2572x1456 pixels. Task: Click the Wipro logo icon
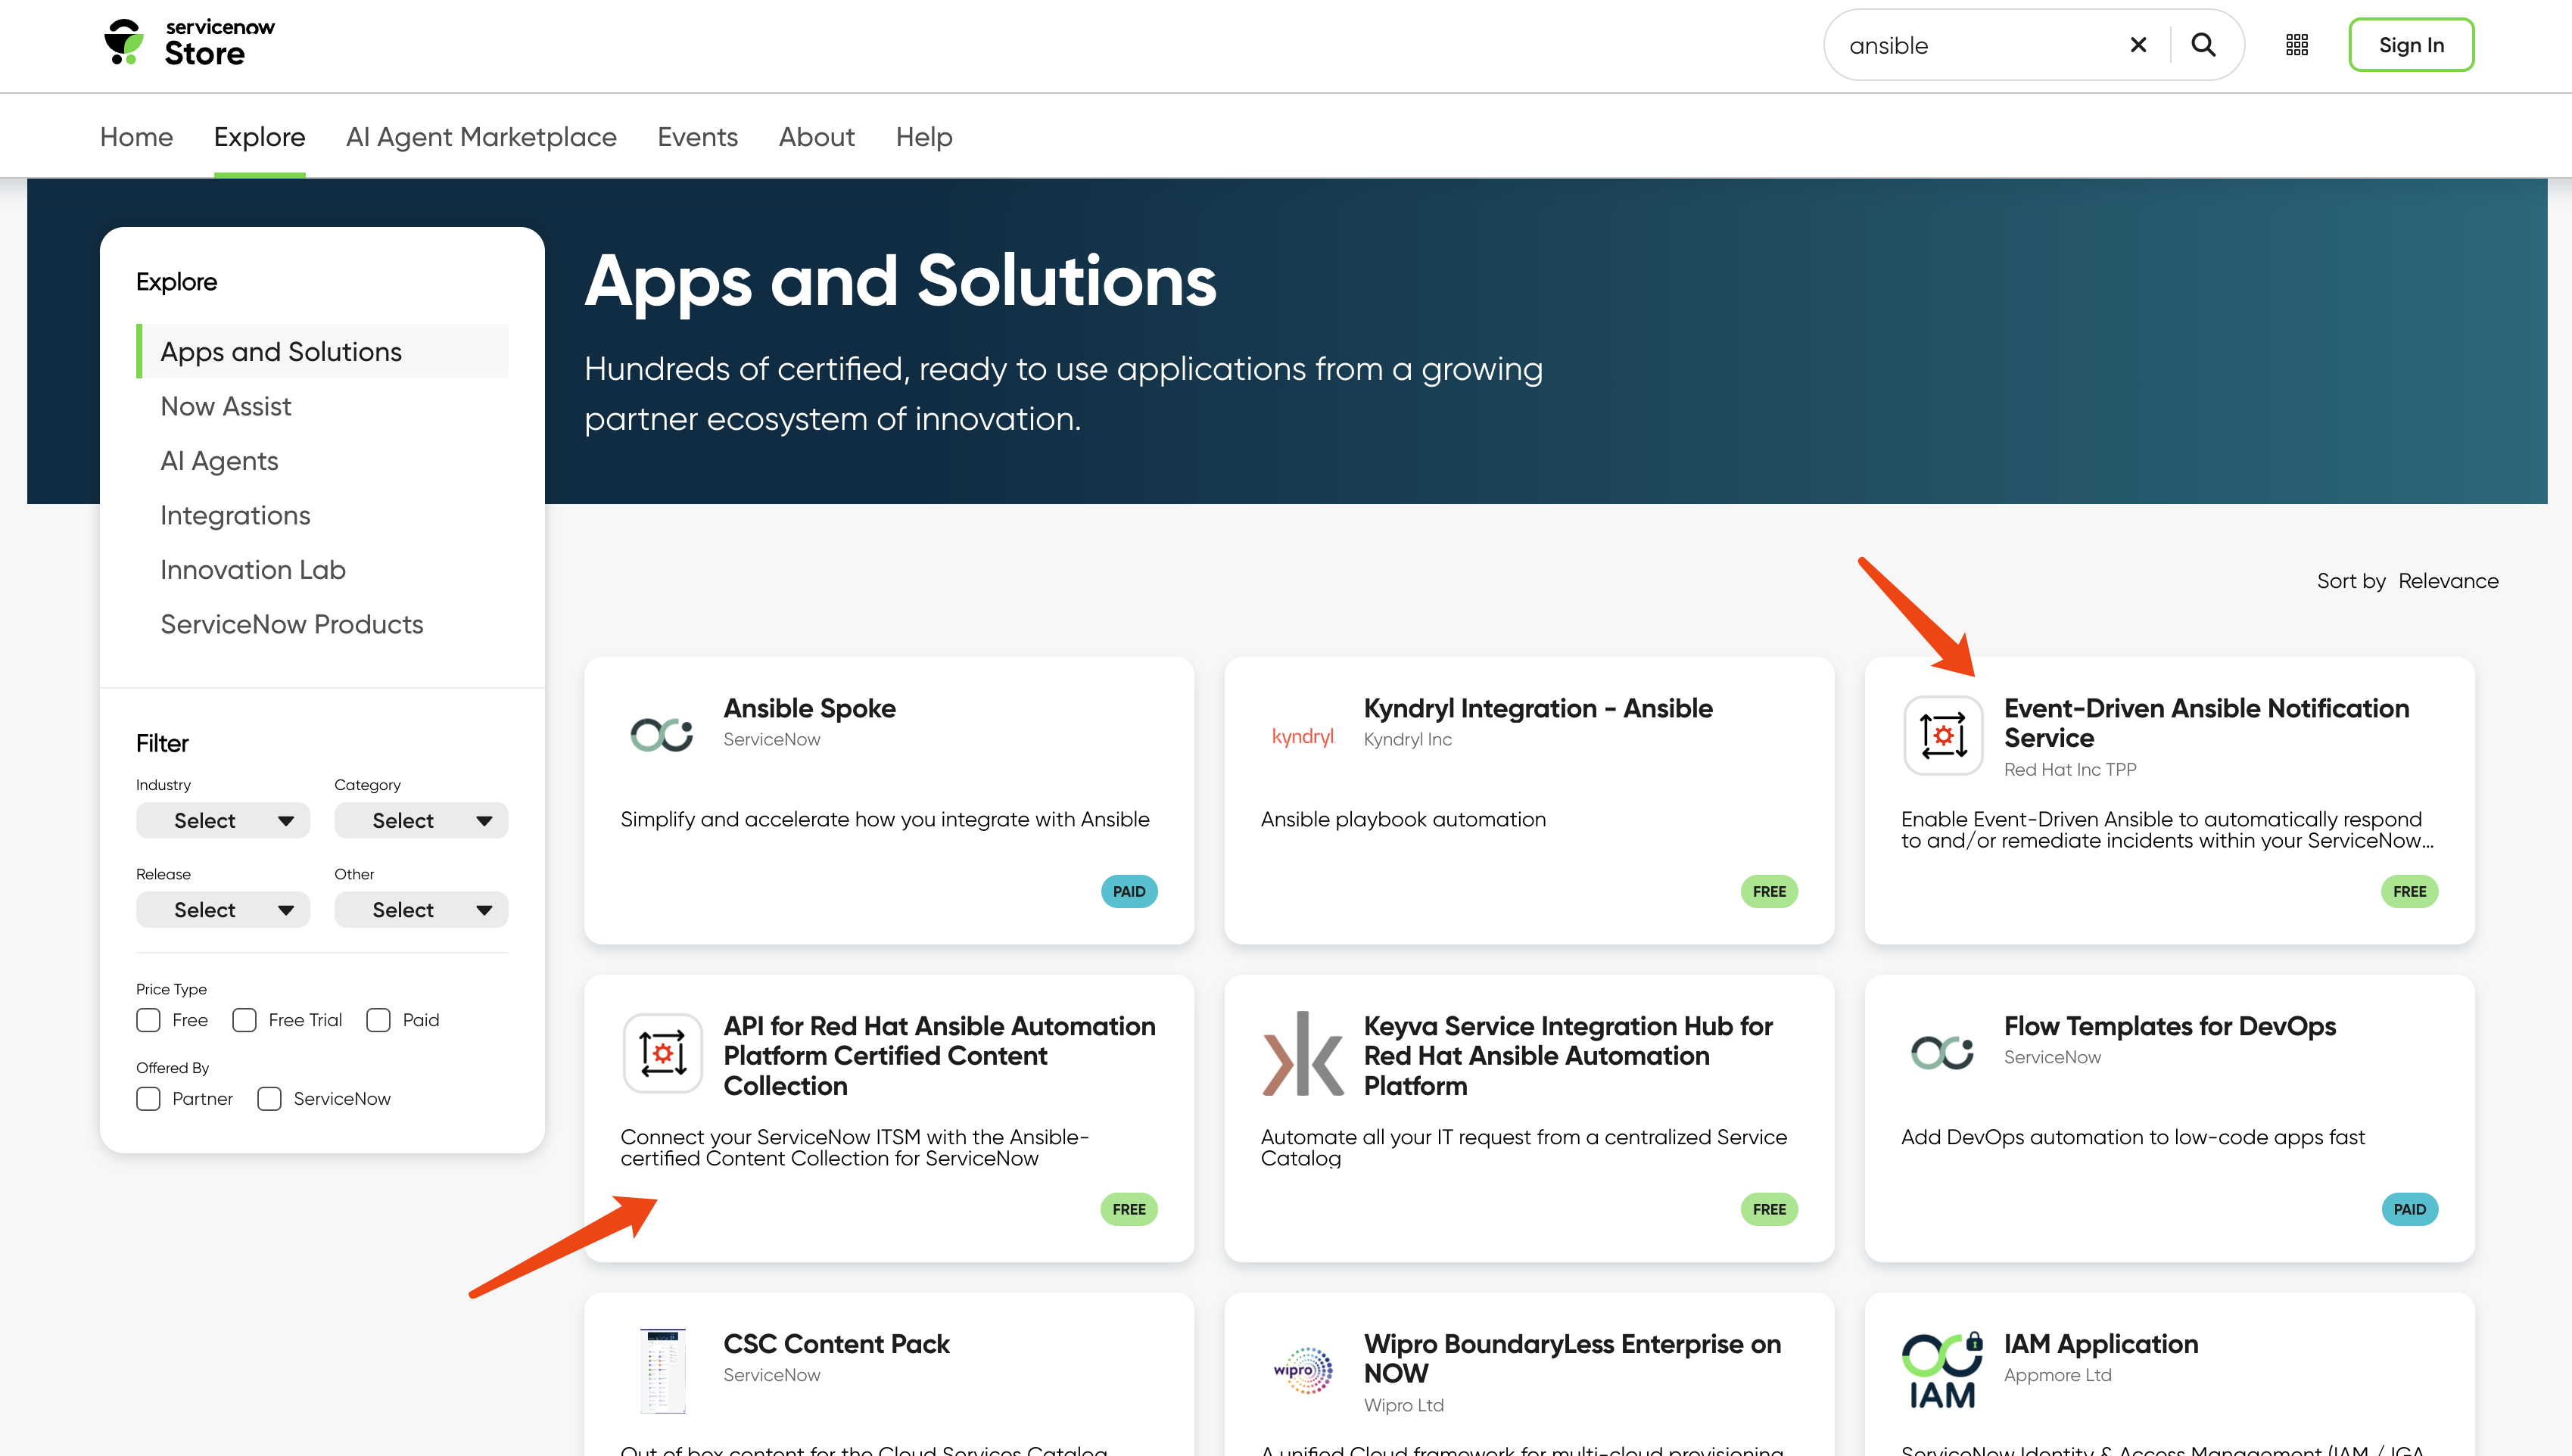tap(1302, 1370)
